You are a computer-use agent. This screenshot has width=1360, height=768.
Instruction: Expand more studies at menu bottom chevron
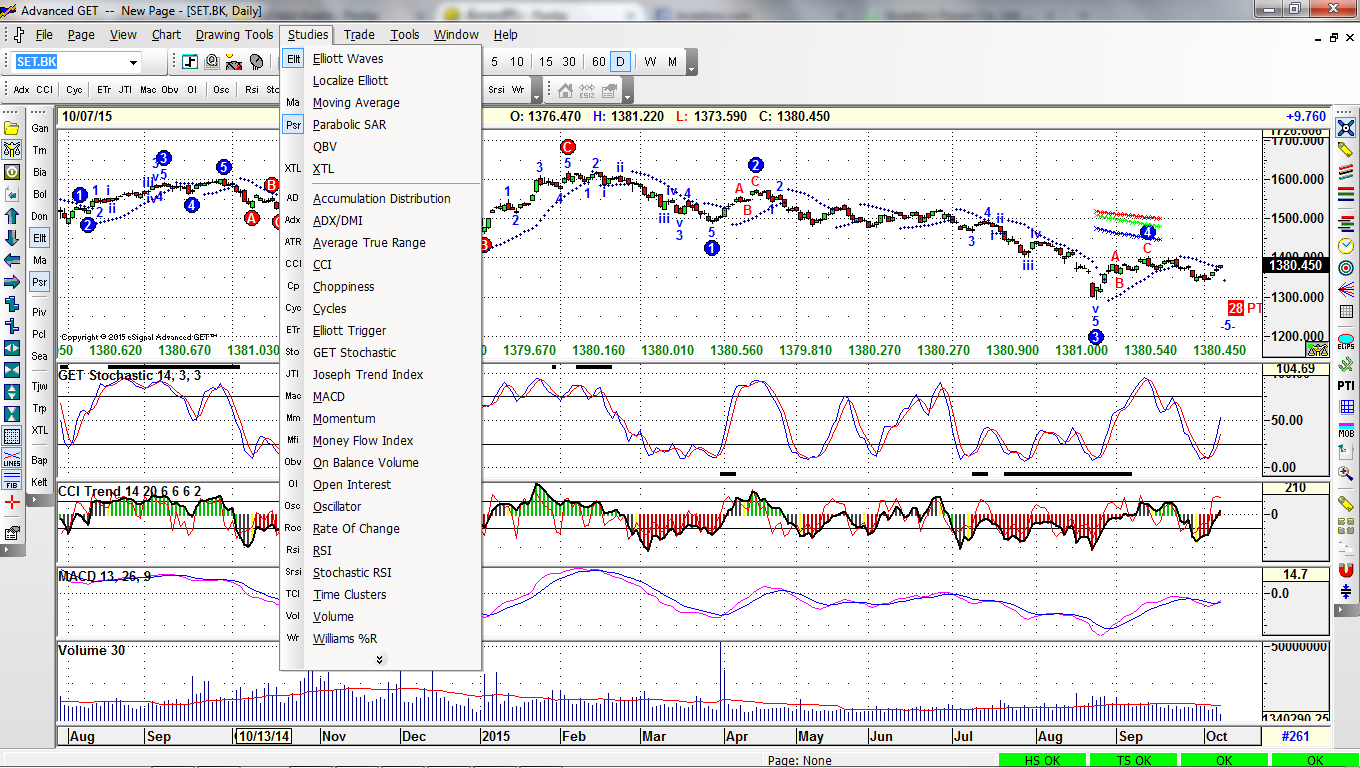(380, 660)
